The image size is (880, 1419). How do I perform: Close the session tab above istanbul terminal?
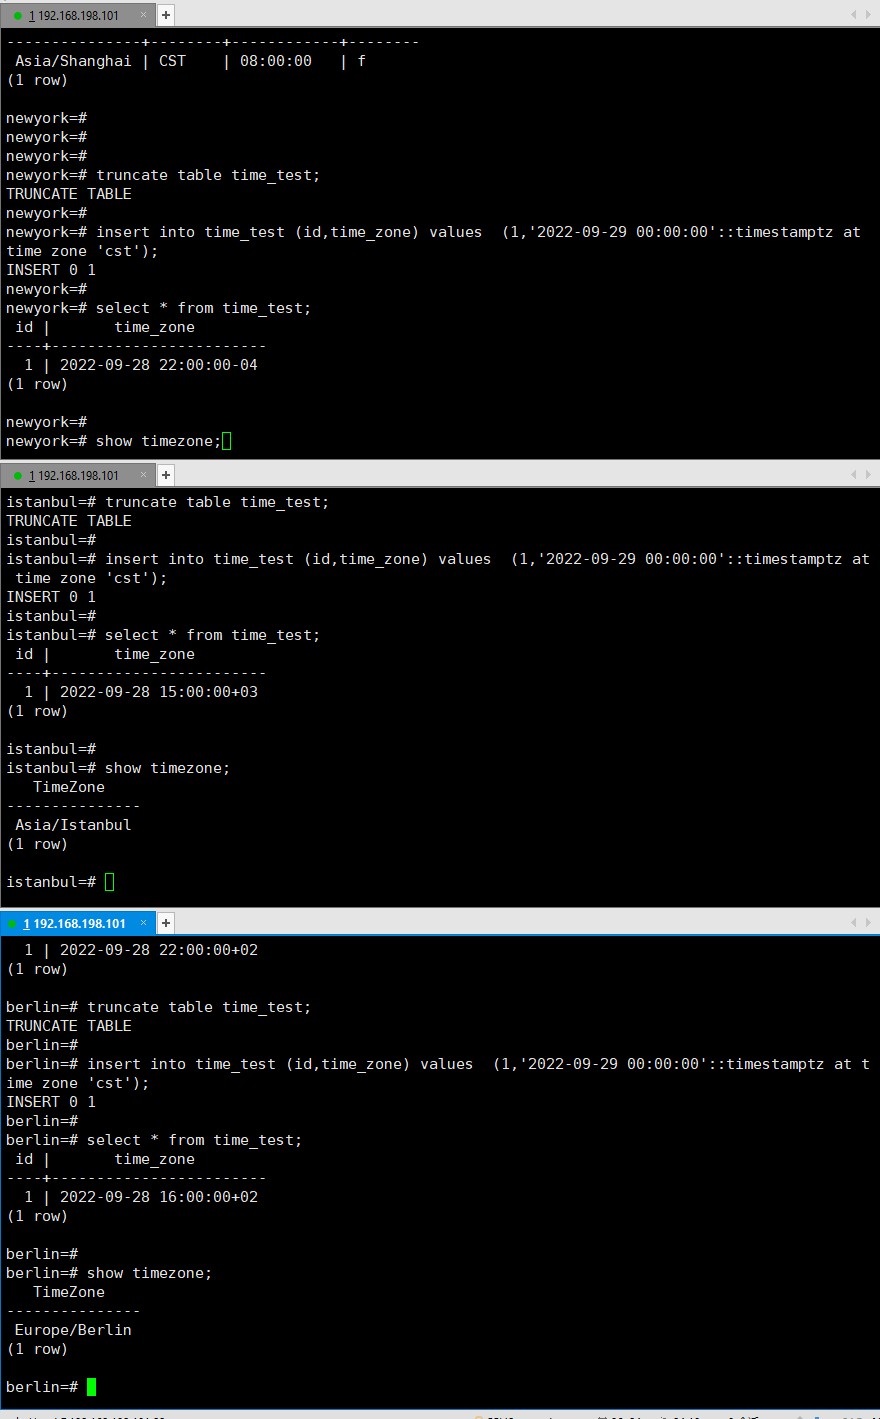143,475
